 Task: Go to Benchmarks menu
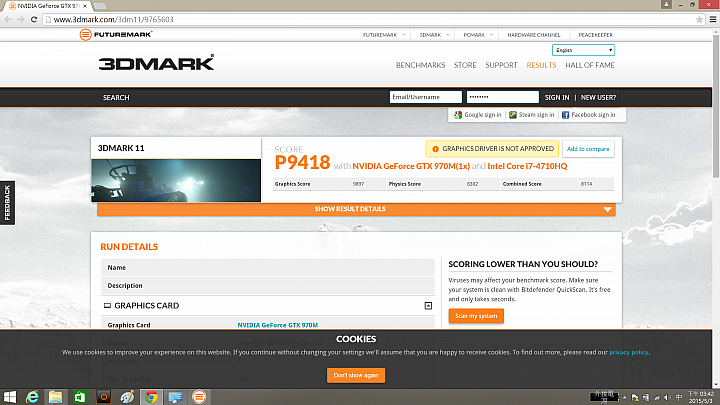coord(420,65)
